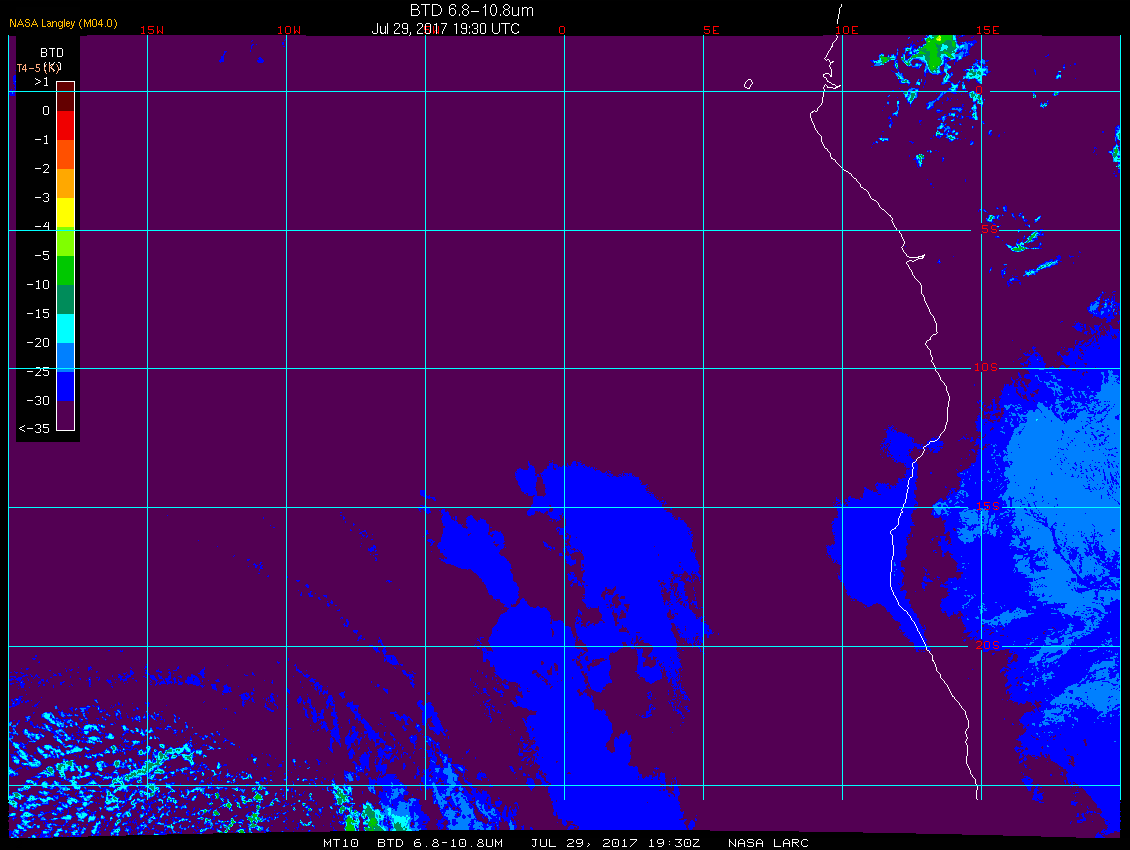Select the bright red legend swatch

(x=66, y=125)
